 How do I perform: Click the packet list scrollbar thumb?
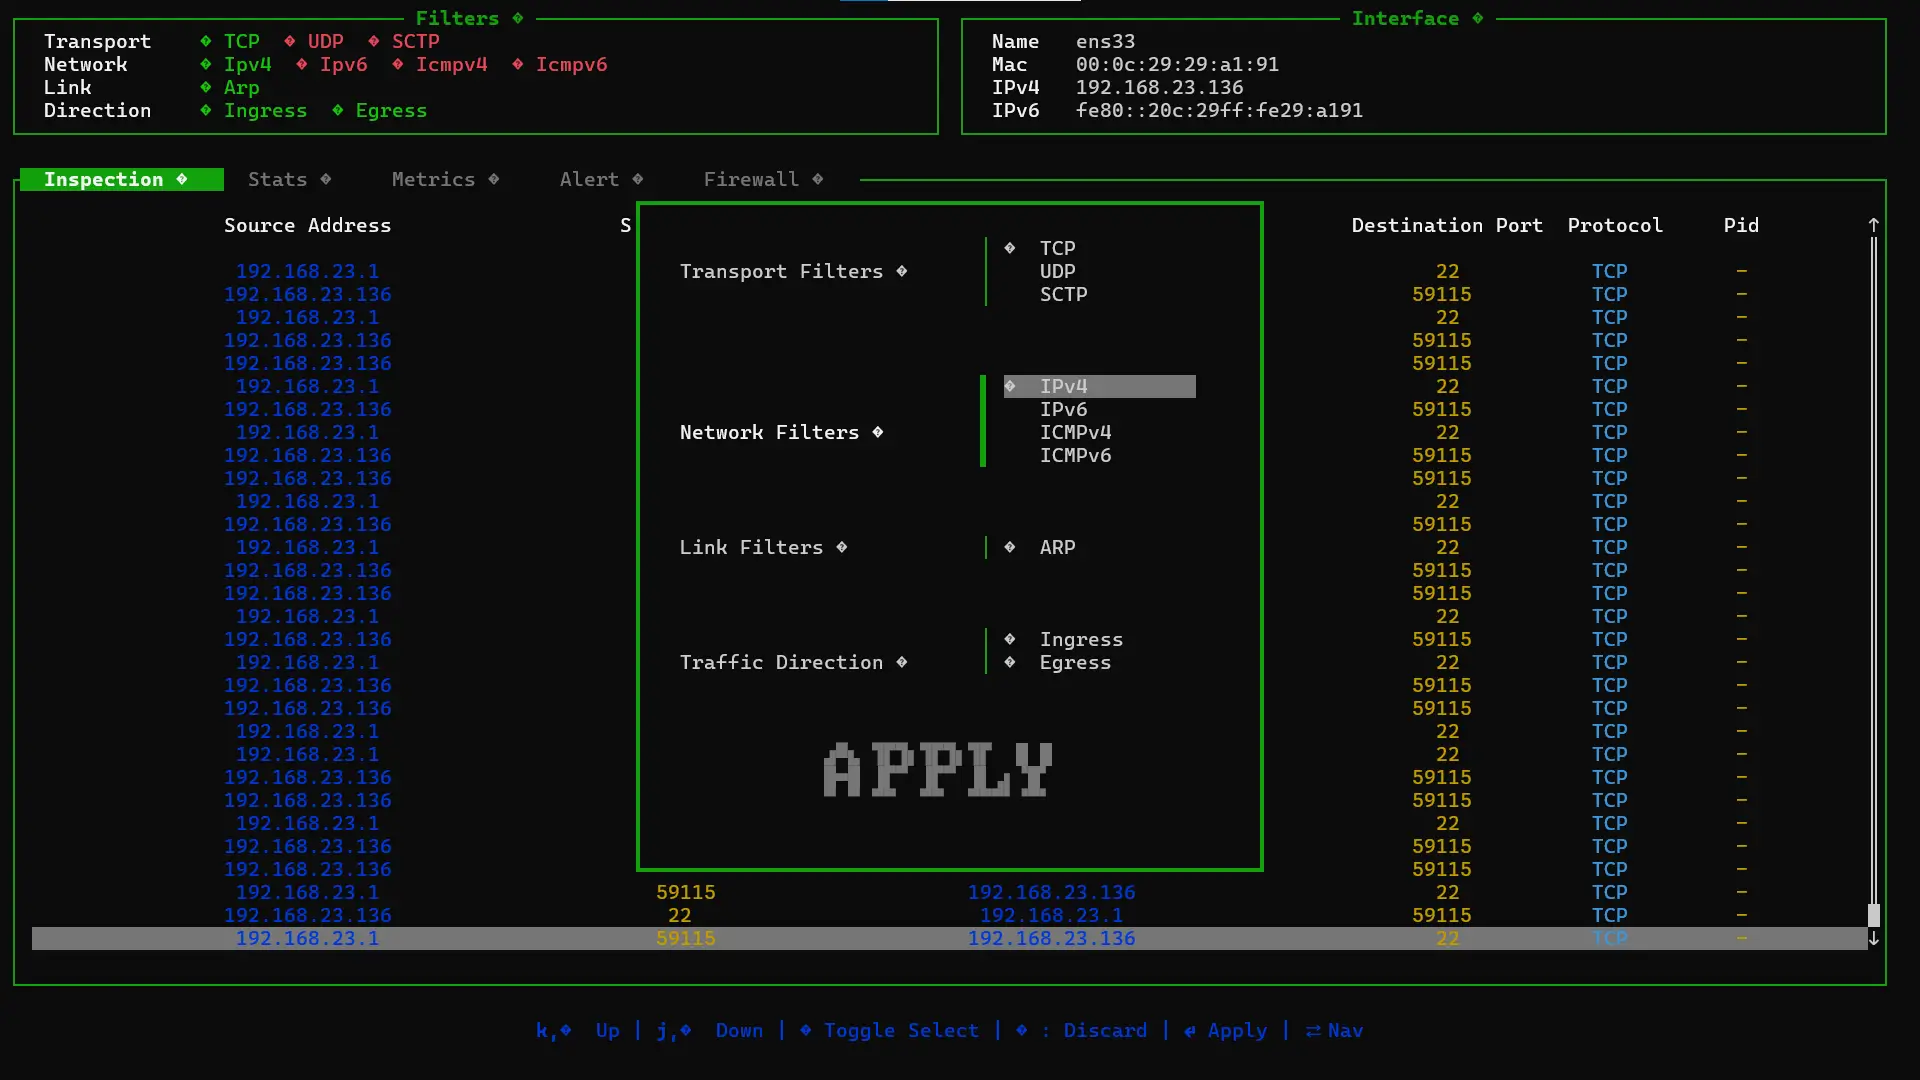click(1873, 914)
